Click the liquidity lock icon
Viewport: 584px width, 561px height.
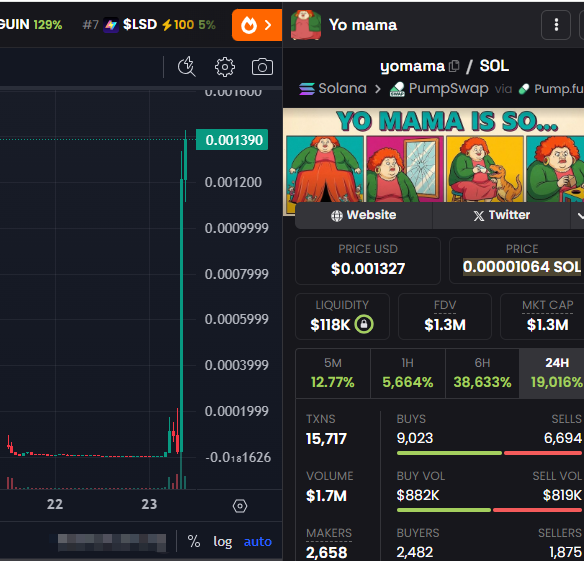pyautogui.click(x=364, y=324)
